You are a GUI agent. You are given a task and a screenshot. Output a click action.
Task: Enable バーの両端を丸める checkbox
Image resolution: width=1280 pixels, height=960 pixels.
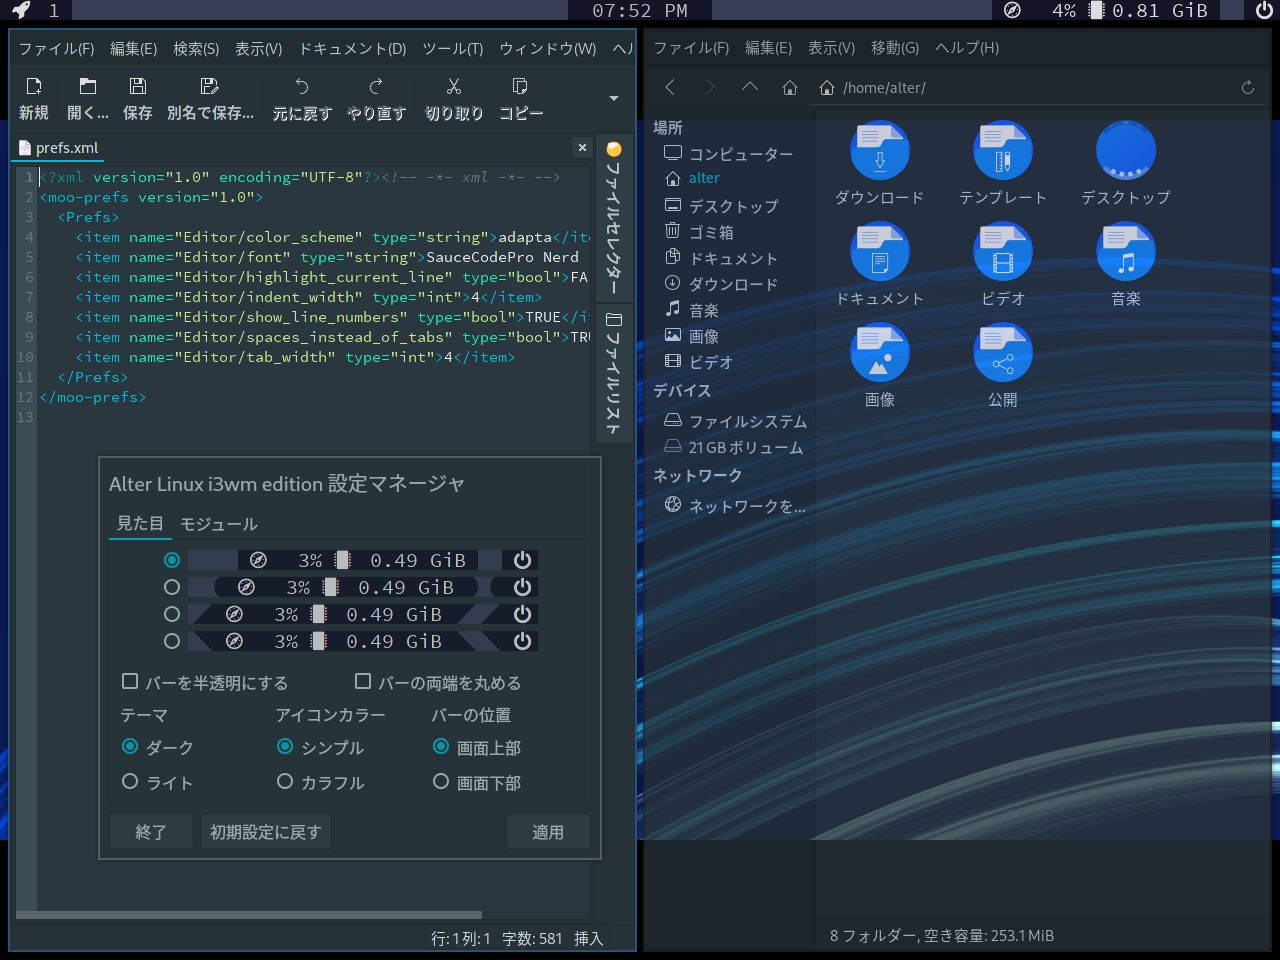point(363,682)
